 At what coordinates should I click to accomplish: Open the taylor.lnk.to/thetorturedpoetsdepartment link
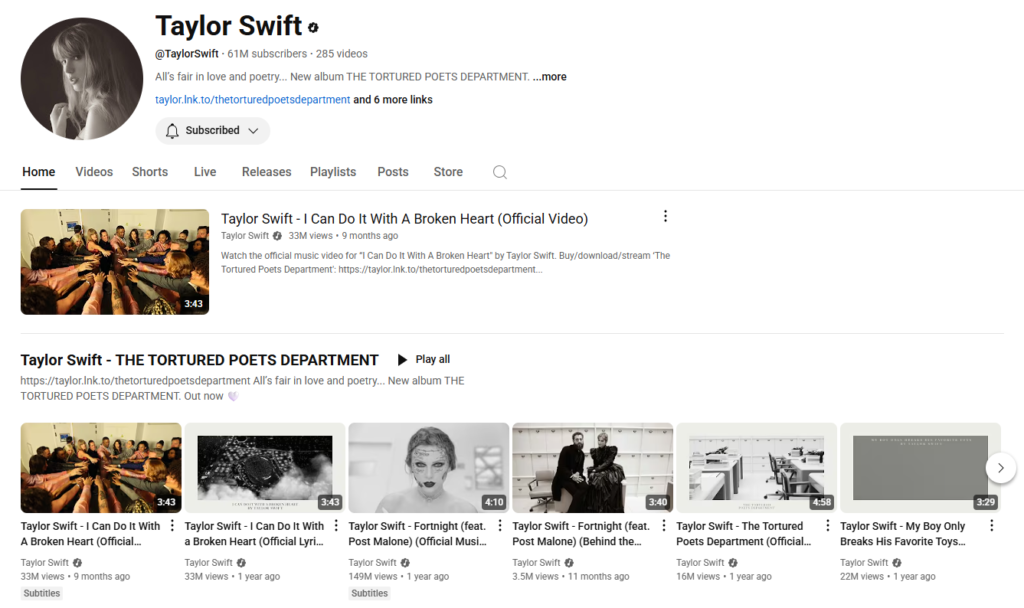[x=252, y=100]
